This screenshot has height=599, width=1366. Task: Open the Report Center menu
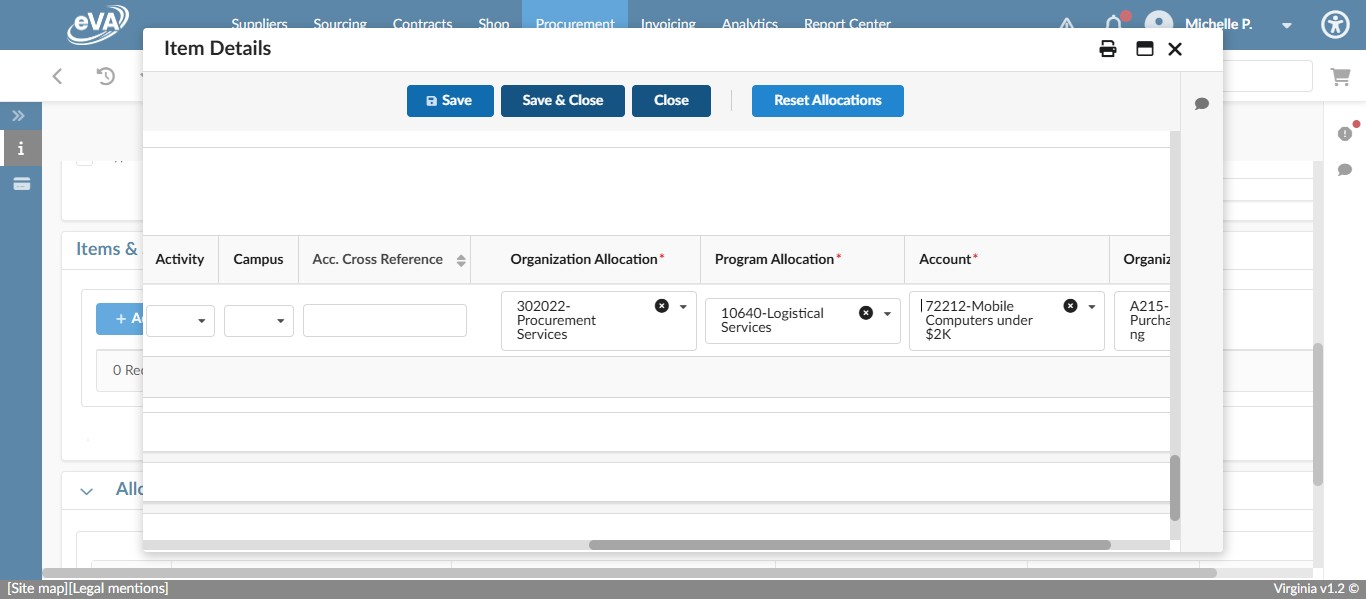coord(847,24)
